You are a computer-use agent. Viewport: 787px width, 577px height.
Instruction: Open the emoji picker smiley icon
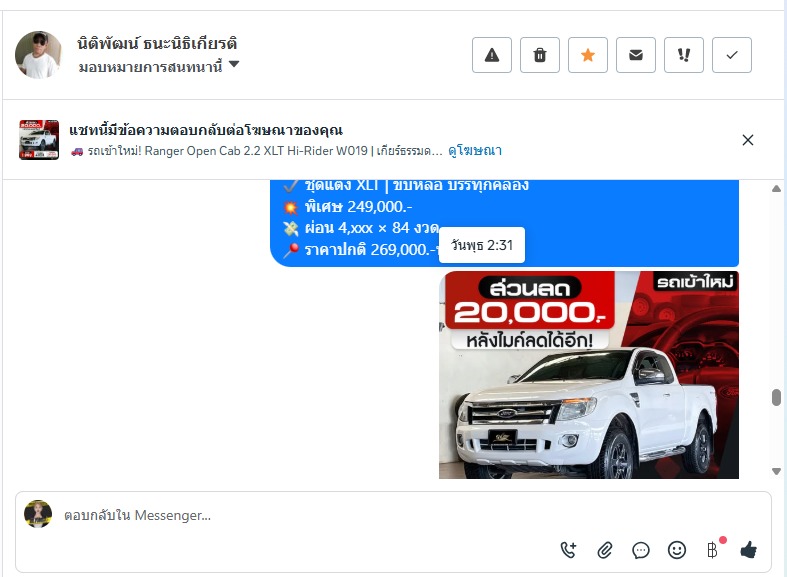(677, 550)
